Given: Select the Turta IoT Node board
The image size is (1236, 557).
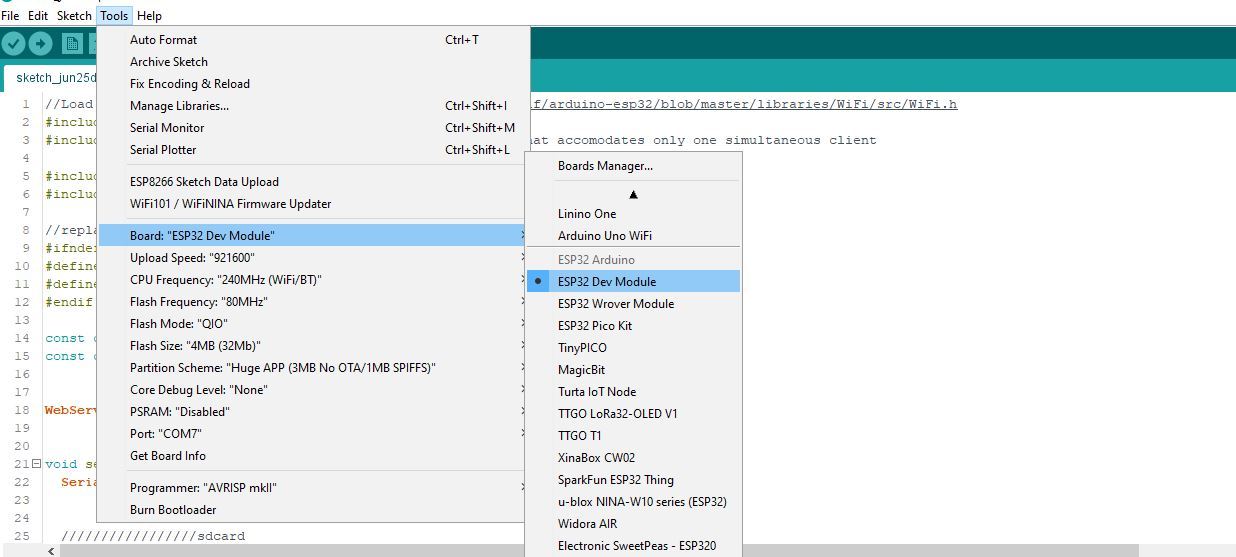Looking at the screenshot, I should pyautogui.click(x=633, y=392).
